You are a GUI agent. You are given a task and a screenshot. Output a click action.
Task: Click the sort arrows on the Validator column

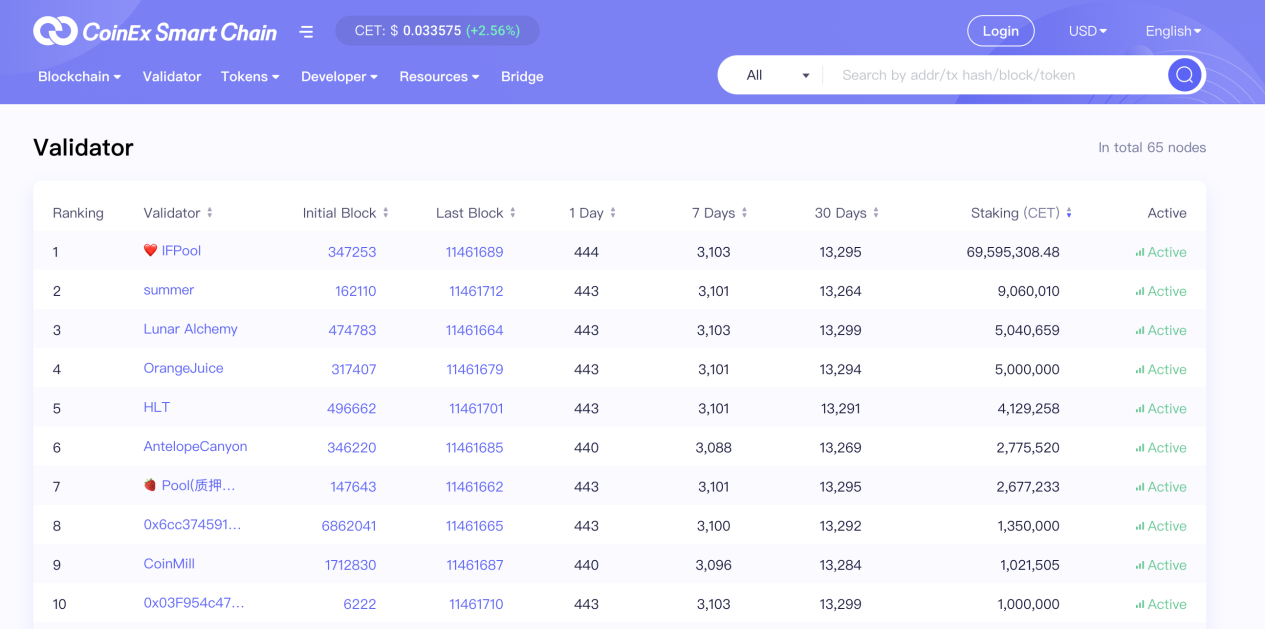pyautogui.click(x=207, y=212)
